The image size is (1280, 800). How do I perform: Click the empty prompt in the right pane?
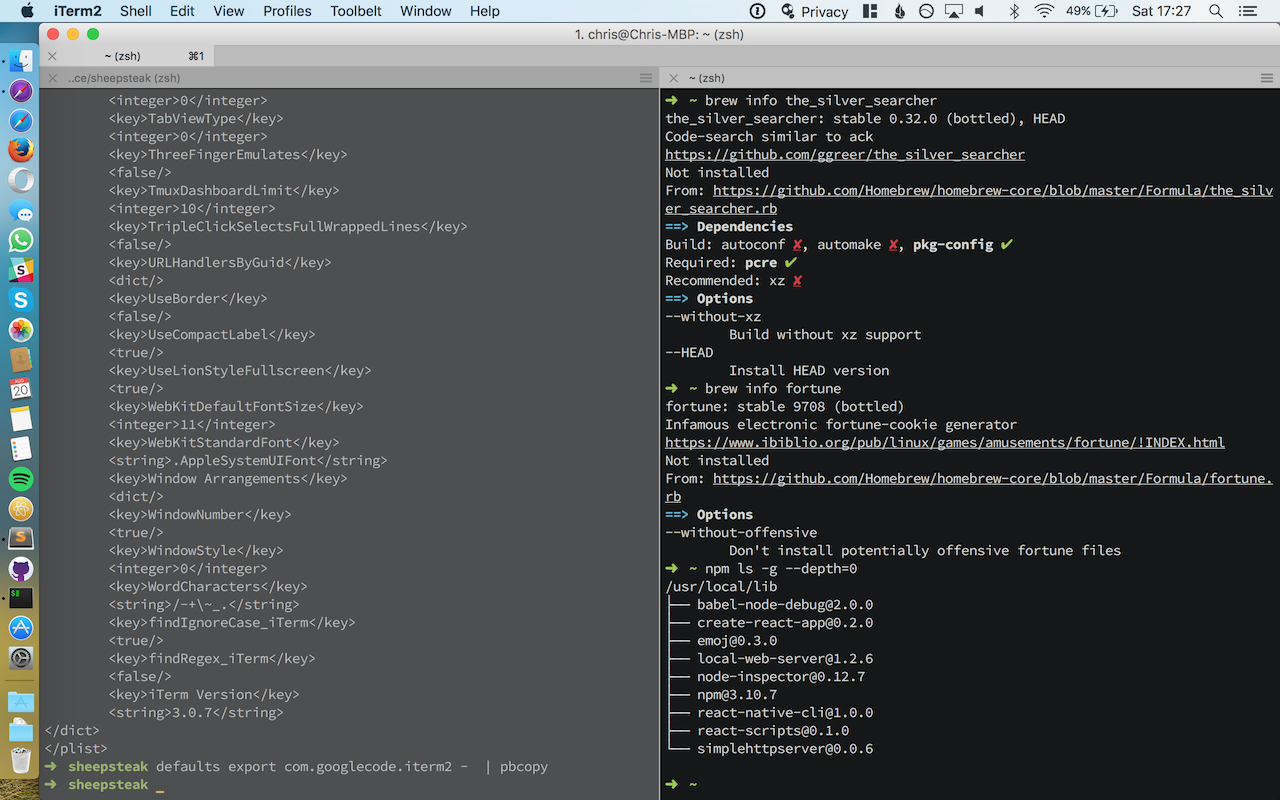click(x=681, y=785)
